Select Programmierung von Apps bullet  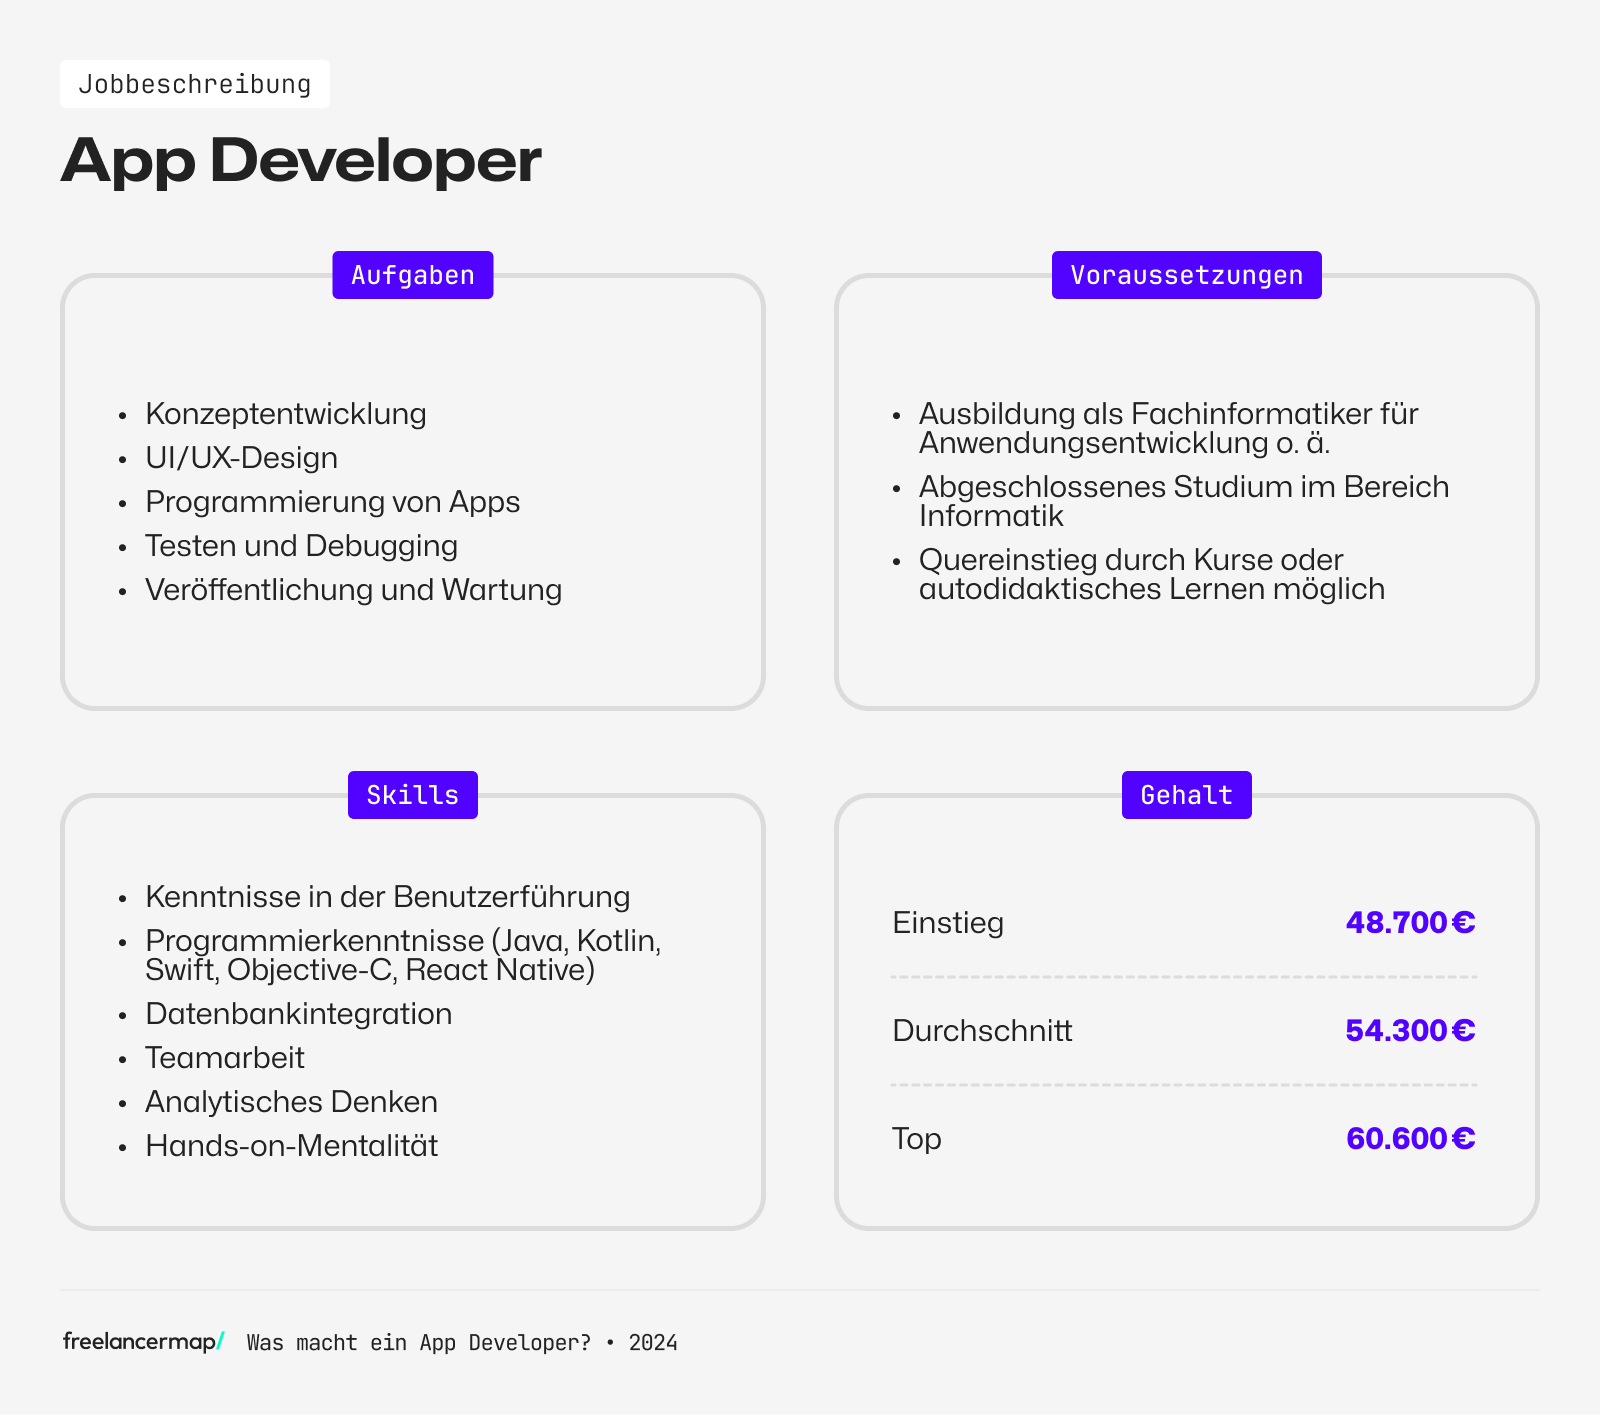coord(333,501)
